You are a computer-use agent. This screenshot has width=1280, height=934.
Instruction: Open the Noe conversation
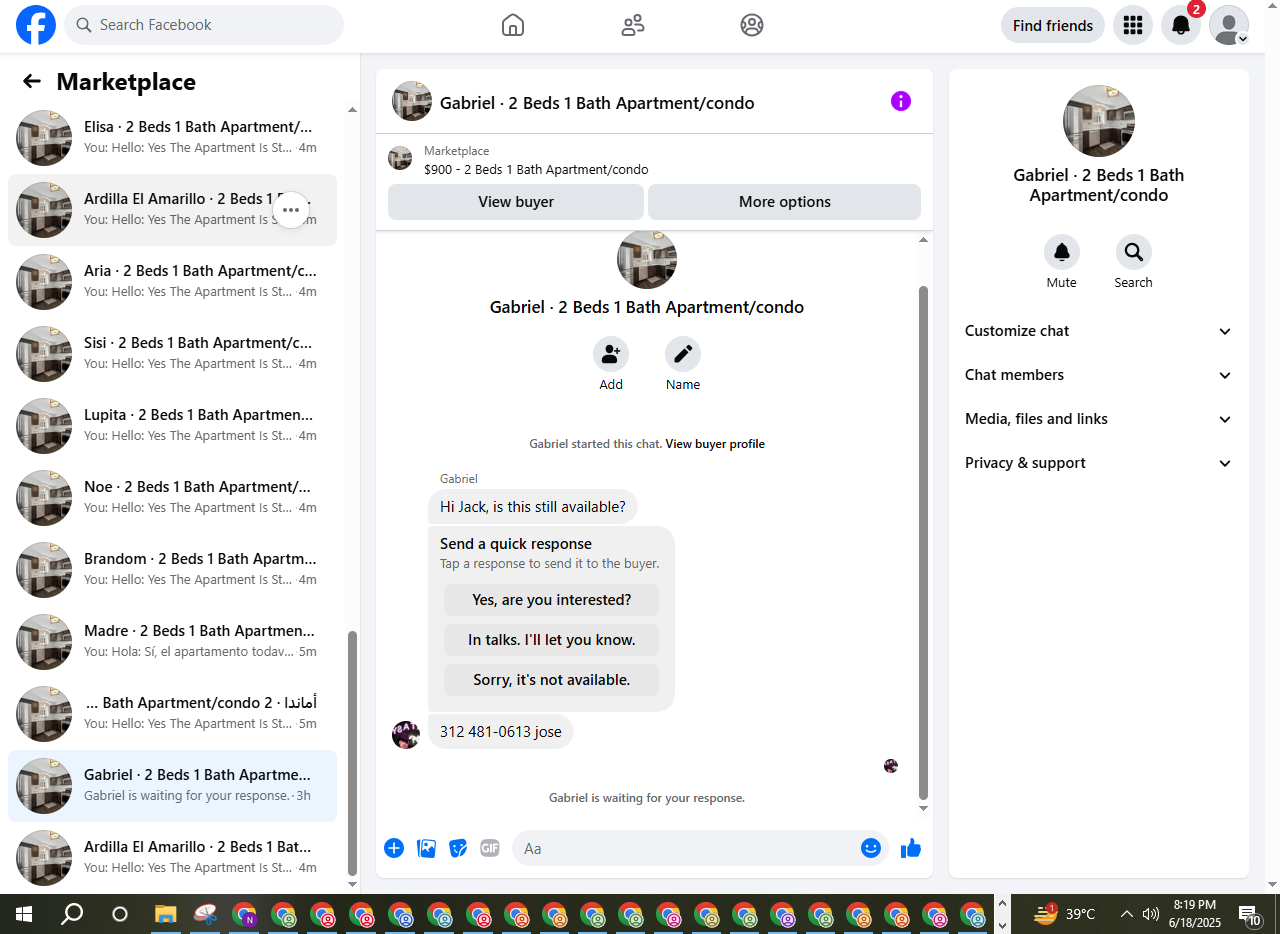point(172,498)
